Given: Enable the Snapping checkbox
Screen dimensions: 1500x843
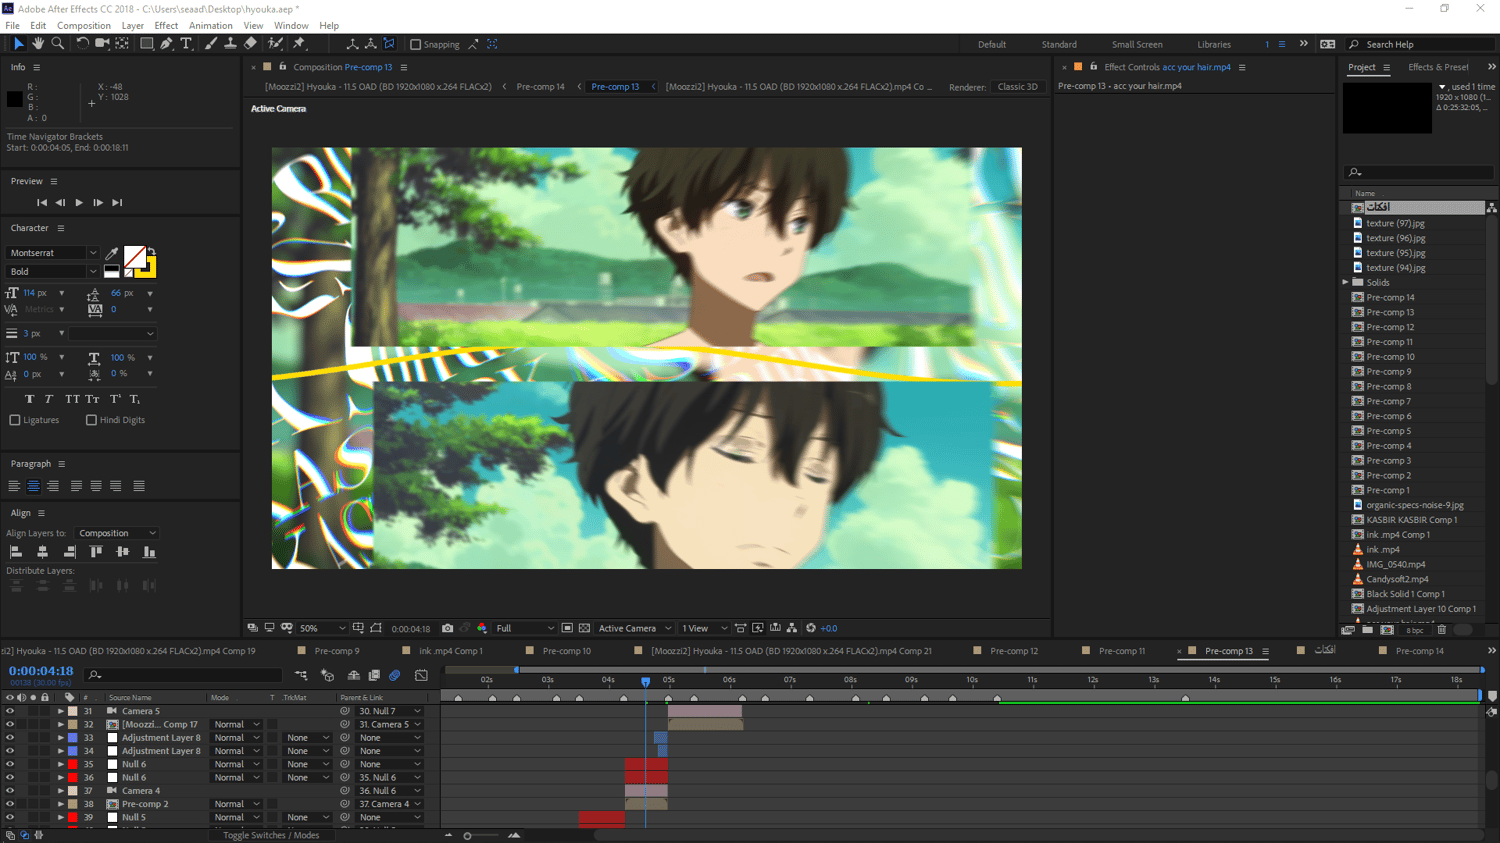Looking at the screenshot, I should click(x=416, y=44).
